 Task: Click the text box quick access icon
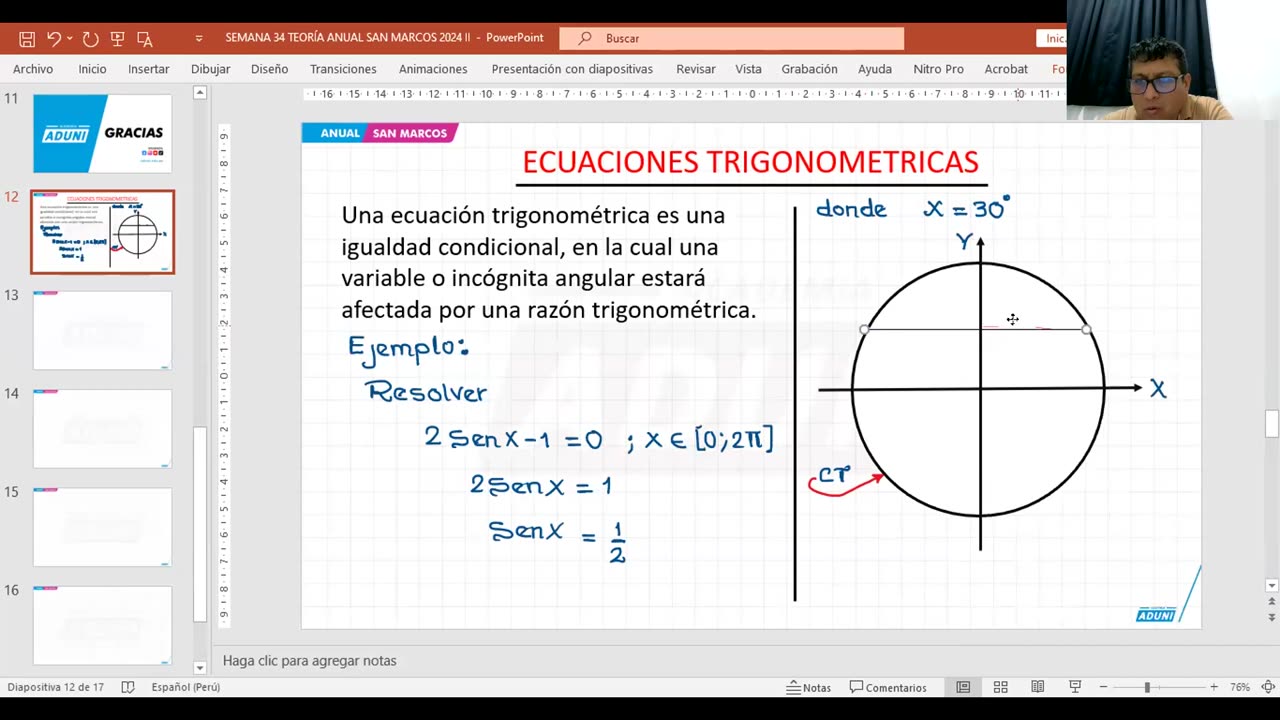(x=145, y=39)
